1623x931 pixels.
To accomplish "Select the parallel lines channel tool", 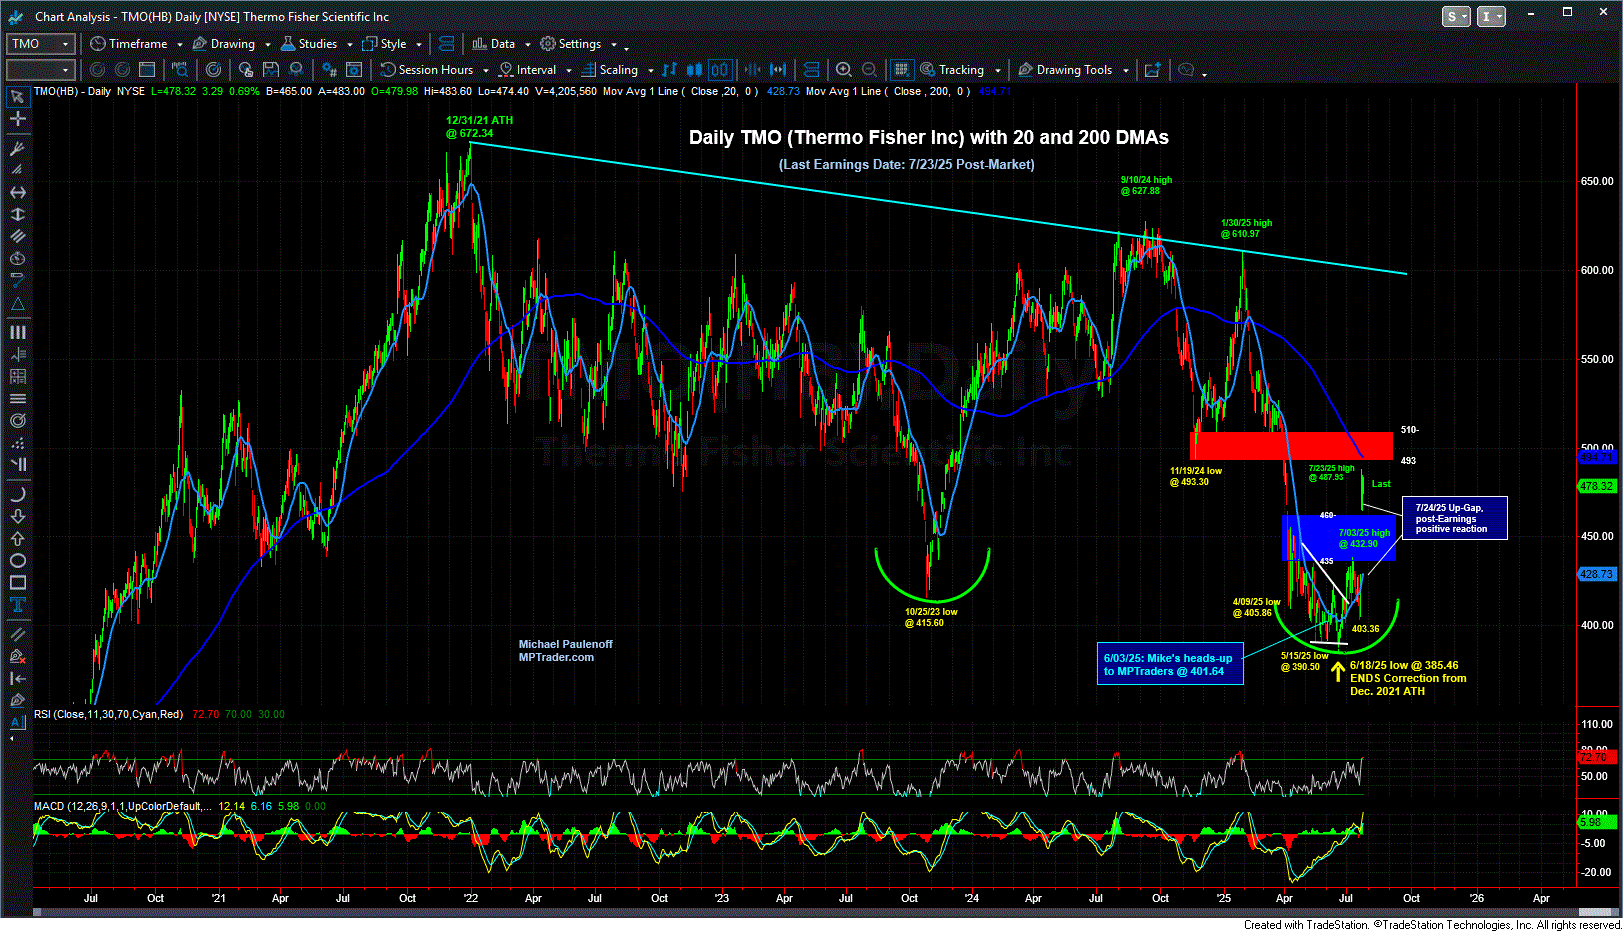I will pyautogui.click(x=17, y=236).
